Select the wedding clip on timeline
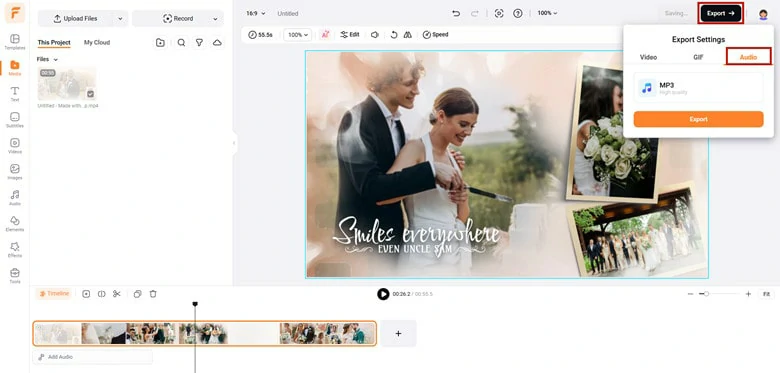The width and height of the screenshot is (780, 373). pos(204,333)
